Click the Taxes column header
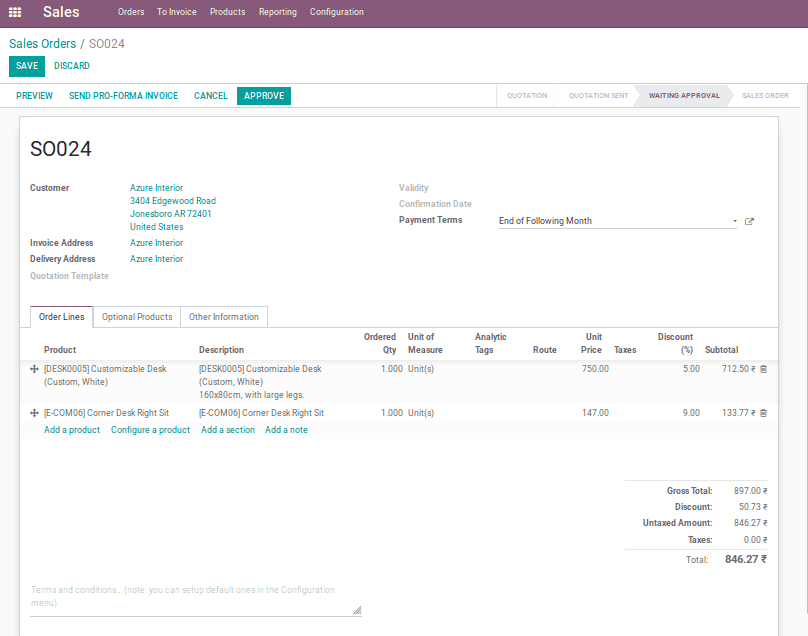The height and width of the screenshot is (636, 808). pyautogui.click(x=625, y=350)
